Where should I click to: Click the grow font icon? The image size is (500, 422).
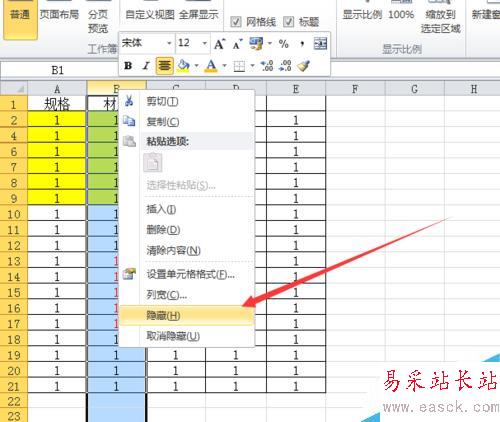click(220, 44)
